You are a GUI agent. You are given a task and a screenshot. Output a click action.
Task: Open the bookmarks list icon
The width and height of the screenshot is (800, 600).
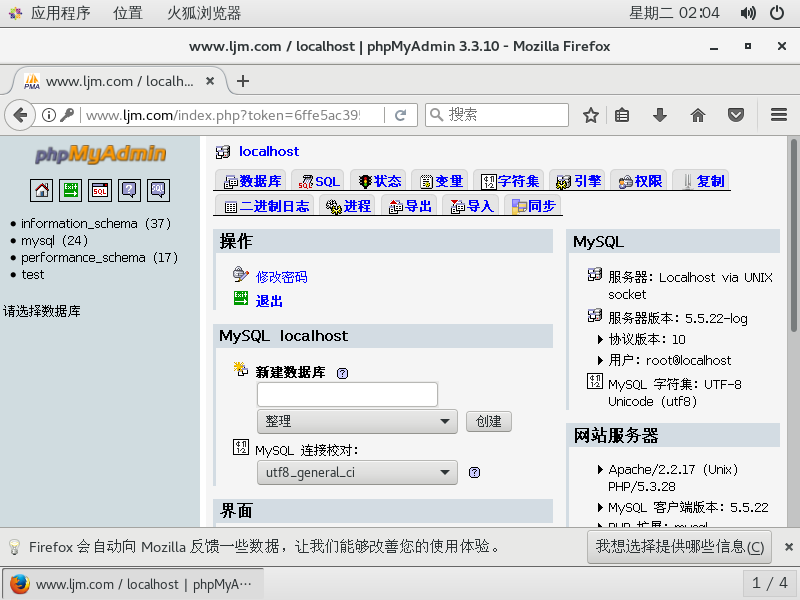pyautogui.click(x=621, y=115)
